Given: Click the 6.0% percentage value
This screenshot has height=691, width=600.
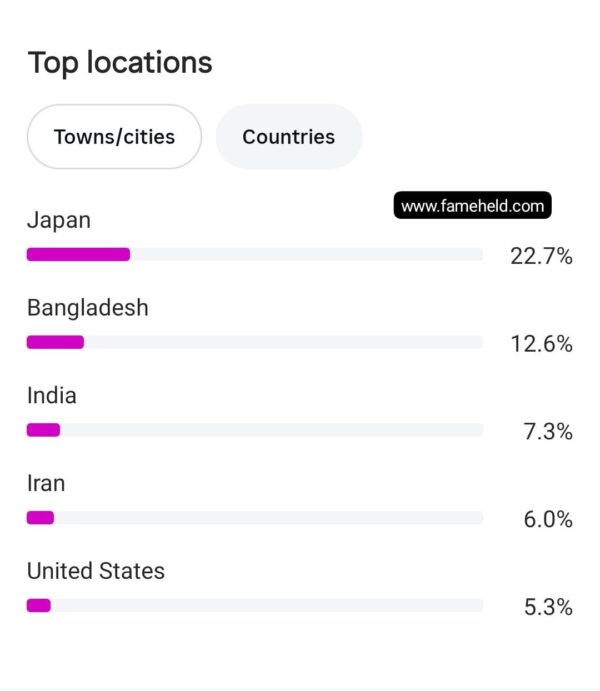Looking at the screenshot, I should 548,519.
